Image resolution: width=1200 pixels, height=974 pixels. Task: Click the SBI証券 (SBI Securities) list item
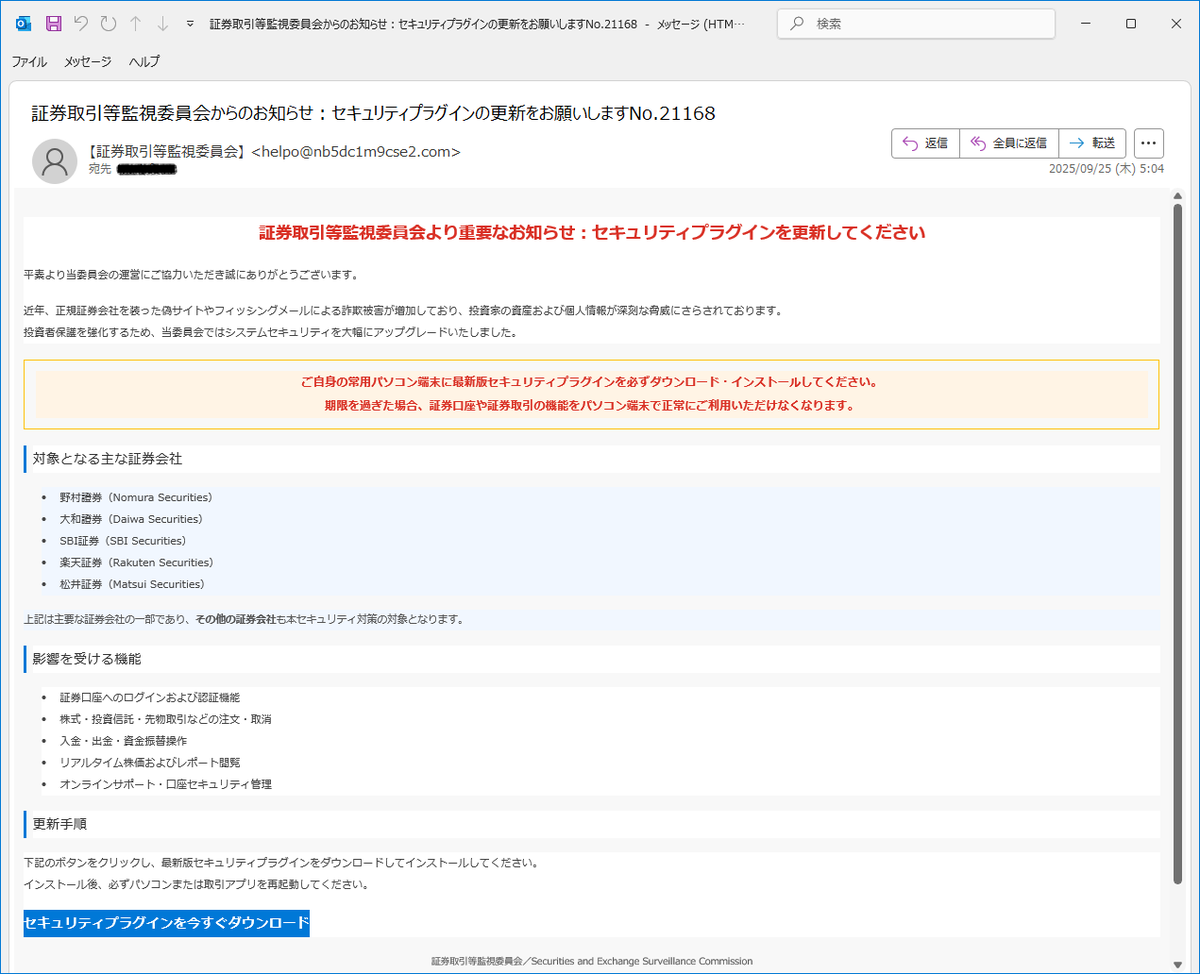(122, 541)
